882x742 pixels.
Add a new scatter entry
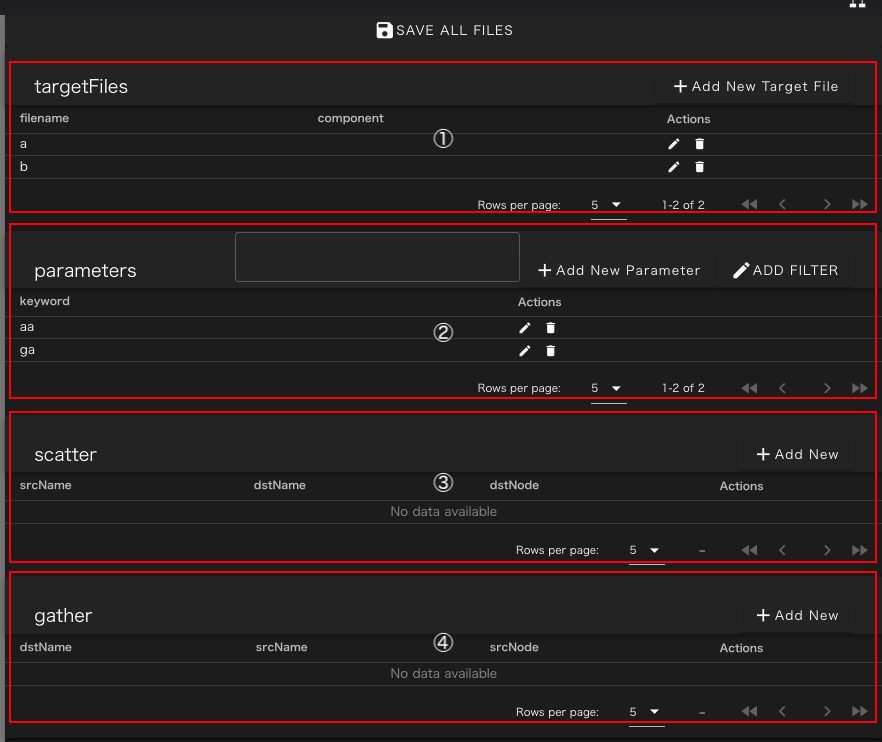[x=797, y=454]
